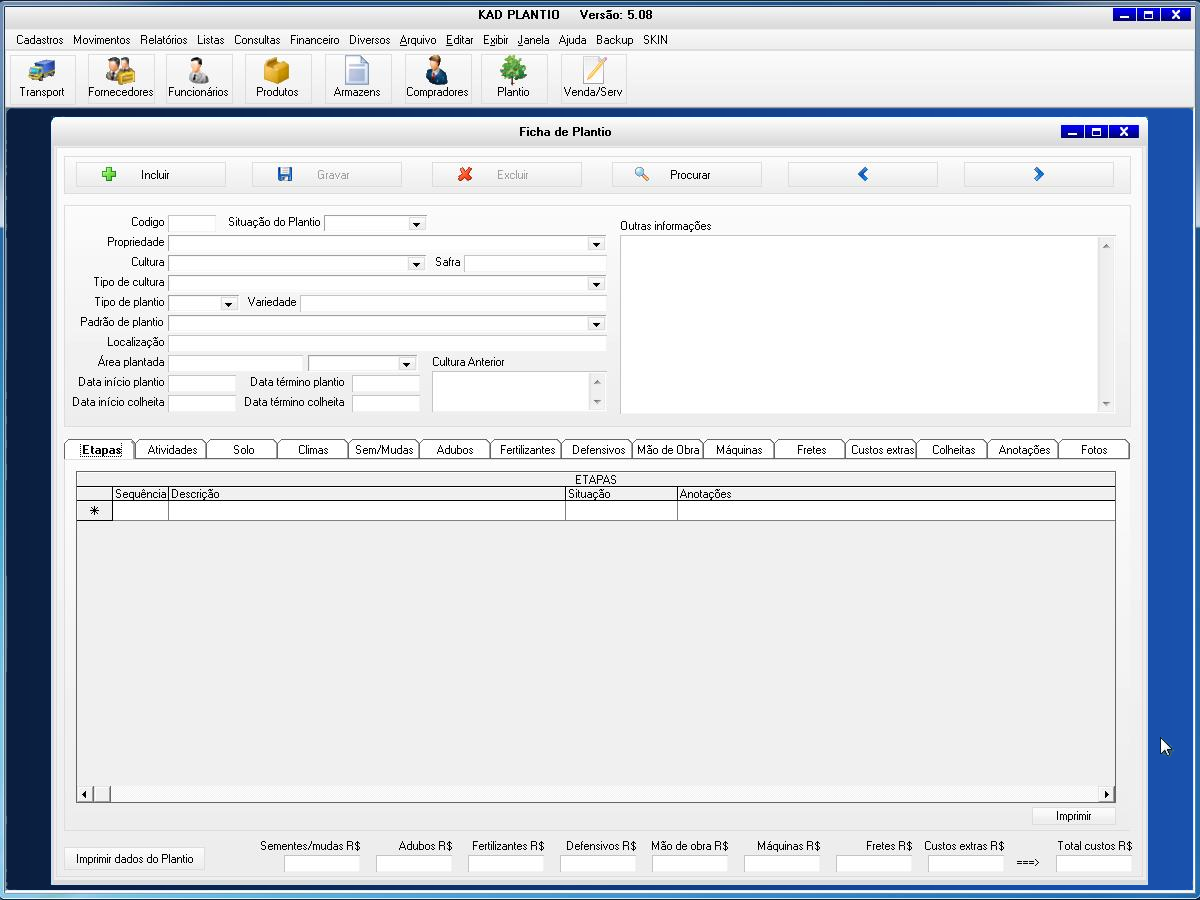
Task: Click the Excluir delete button
Action: [507, 175]
